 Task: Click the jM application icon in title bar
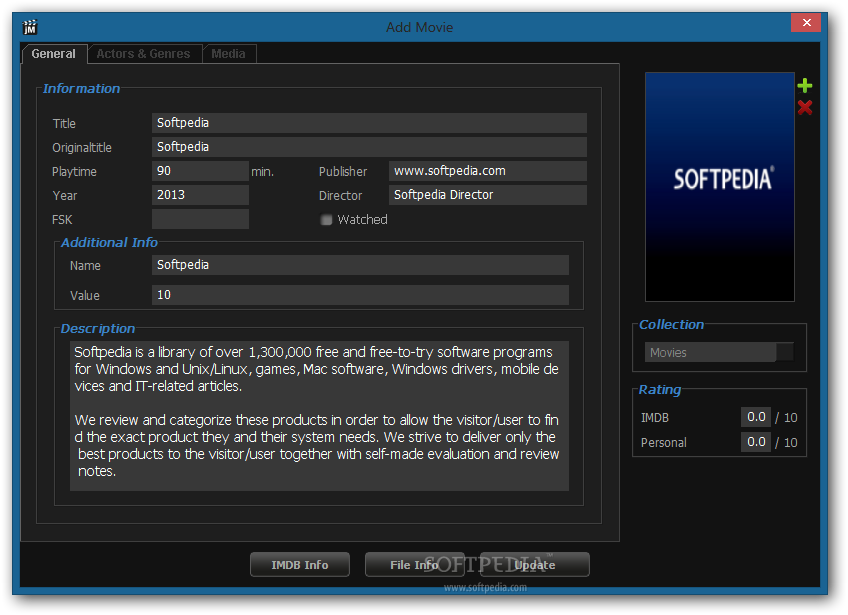click(x=30, y=27)
